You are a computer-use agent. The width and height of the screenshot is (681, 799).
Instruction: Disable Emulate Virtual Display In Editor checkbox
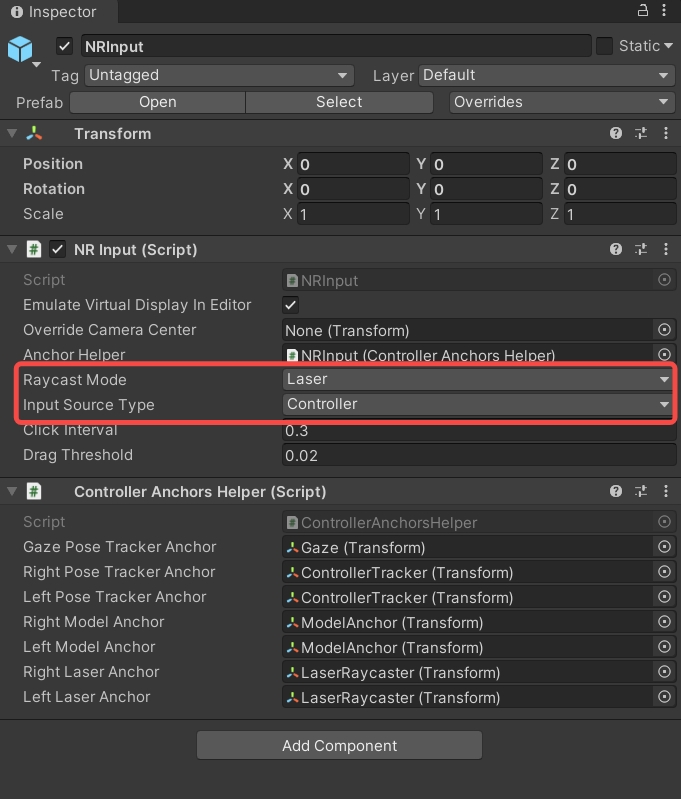[291, 305]
